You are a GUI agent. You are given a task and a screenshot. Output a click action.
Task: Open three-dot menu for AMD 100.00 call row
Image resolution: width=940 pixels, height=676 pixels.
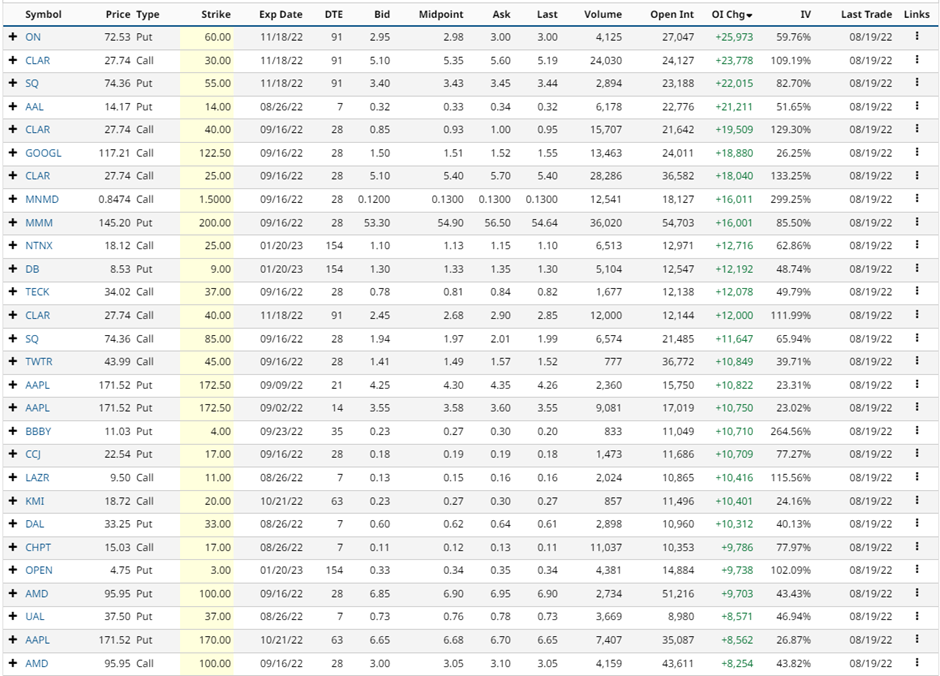pos(917,663)
